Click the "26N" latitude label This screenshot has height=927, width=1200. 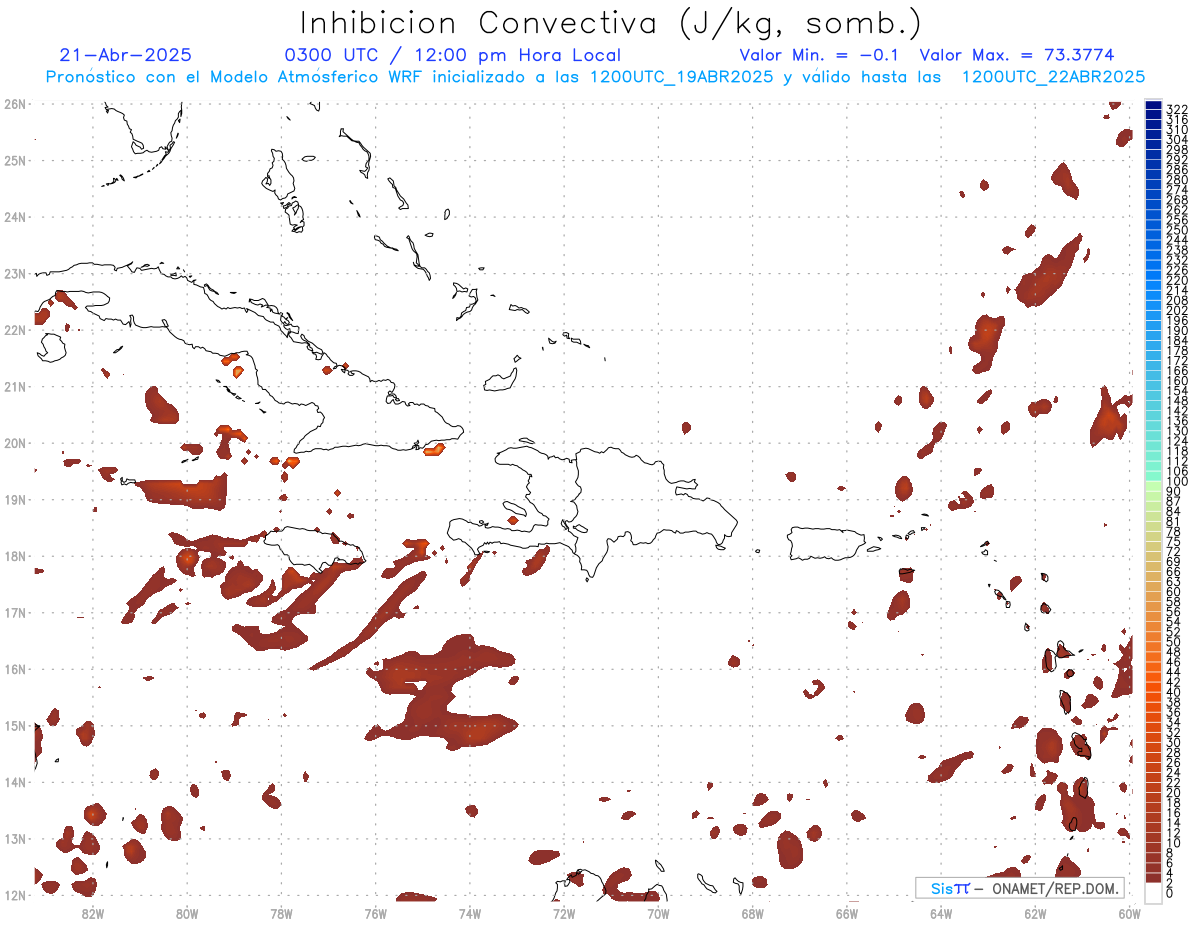14,104
